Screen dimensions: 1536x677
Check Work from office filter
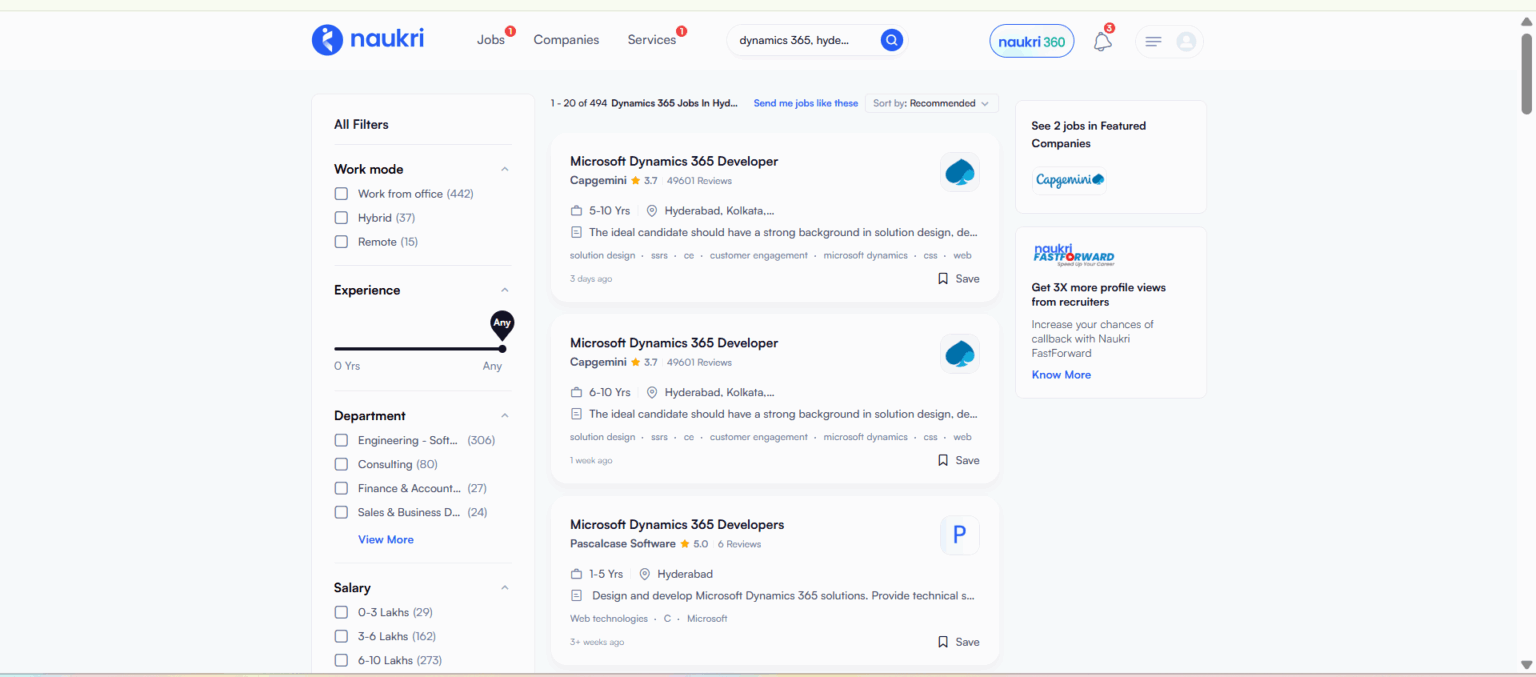point(341,194)
